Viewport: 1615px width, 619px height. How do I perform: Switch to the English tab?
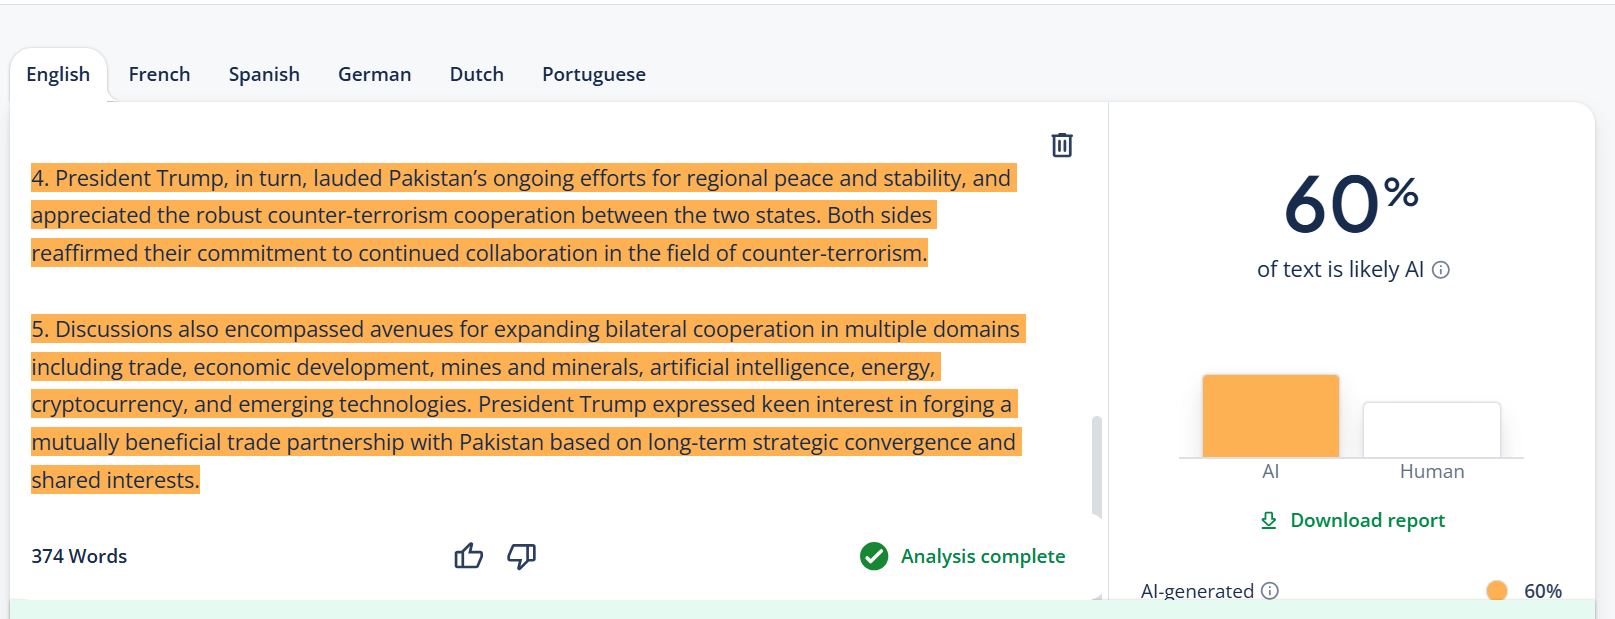tap(58, 74)
